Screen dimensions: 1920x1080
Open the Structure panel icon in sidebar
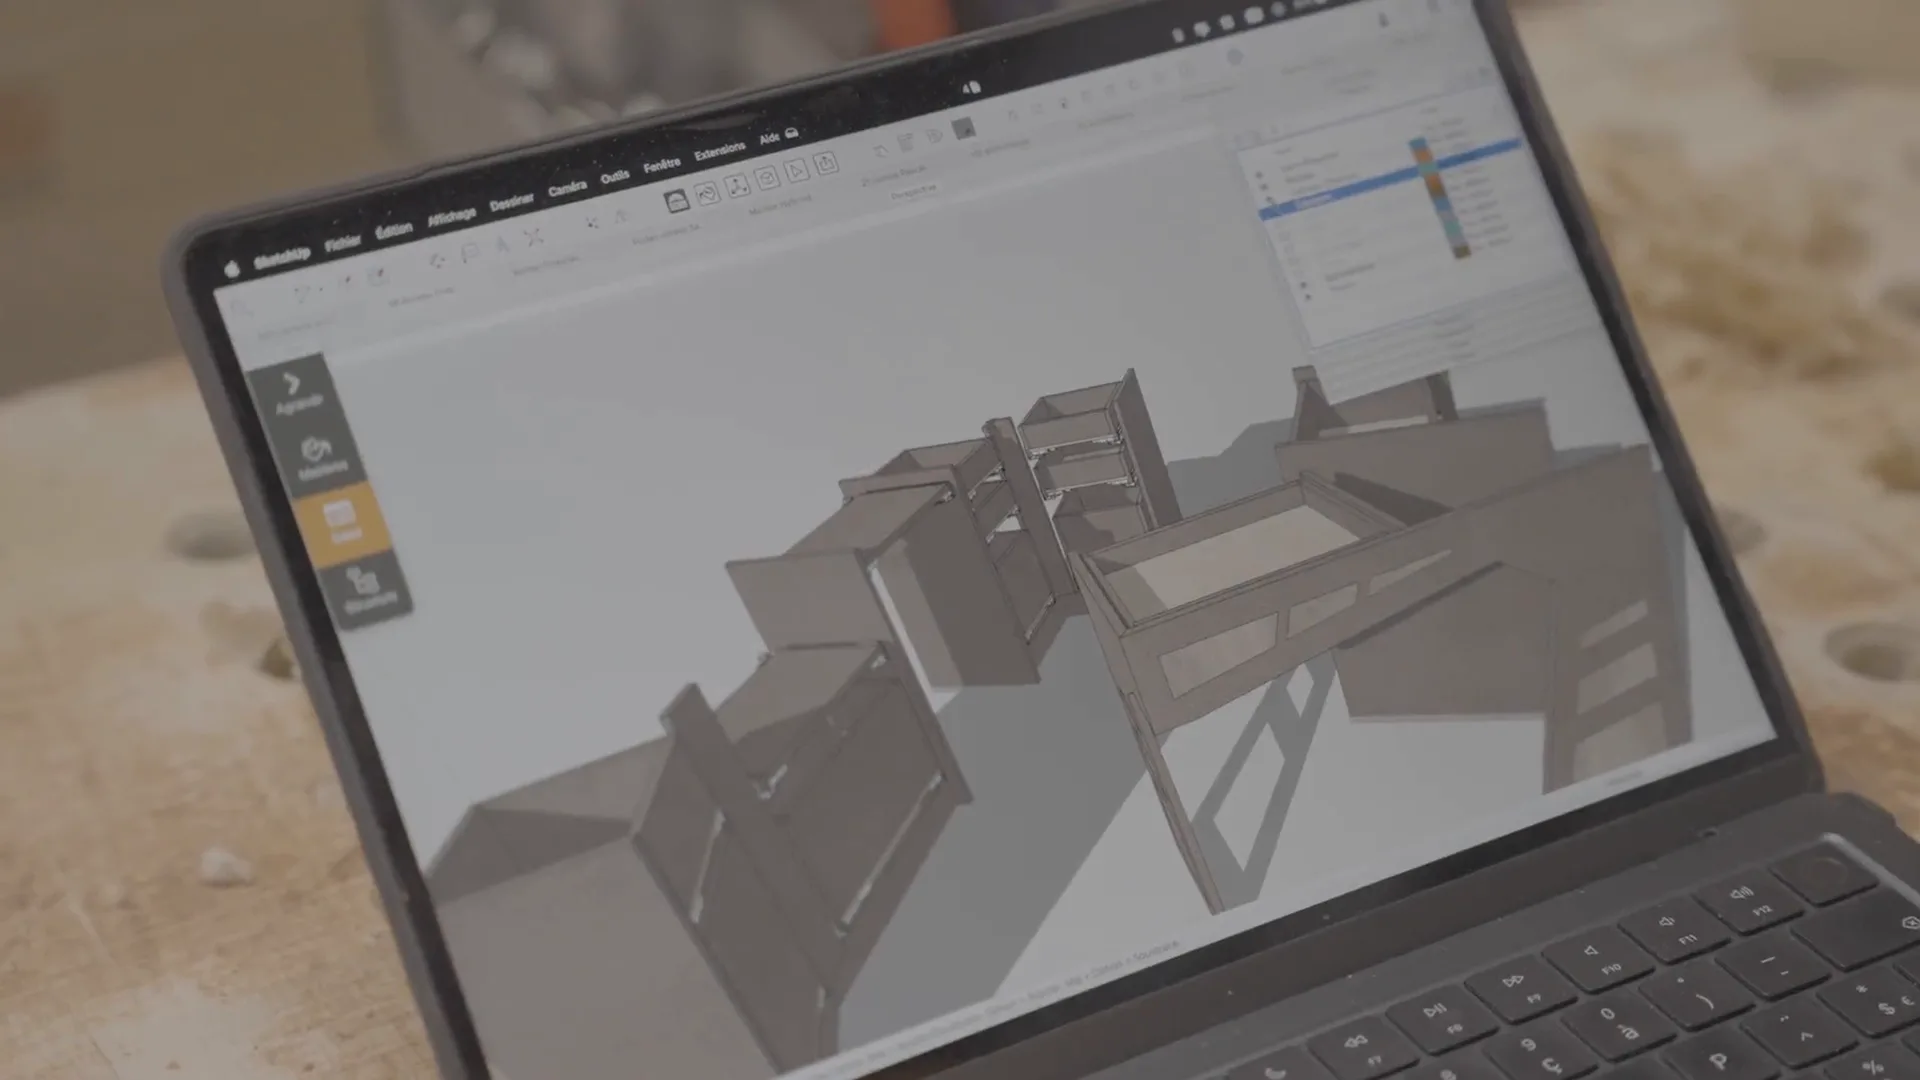365,587
